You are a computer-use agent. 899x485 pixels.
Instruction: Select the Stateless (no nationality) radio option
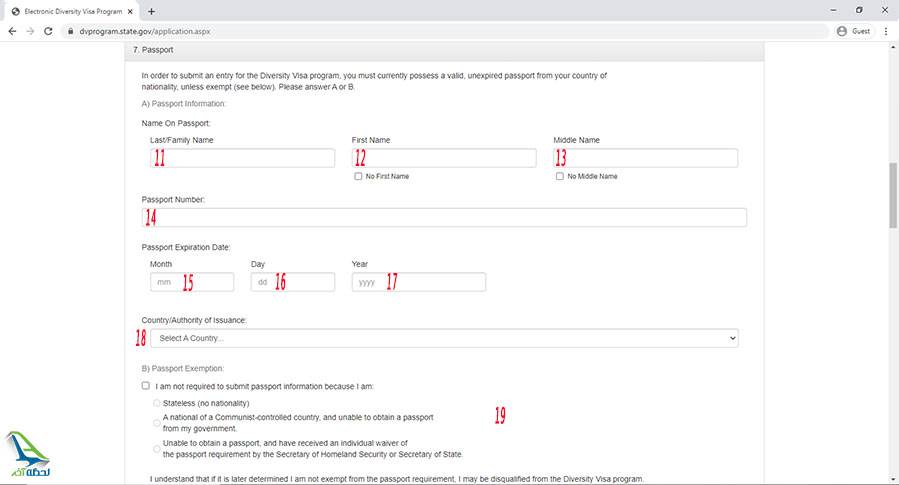[156, 403]
